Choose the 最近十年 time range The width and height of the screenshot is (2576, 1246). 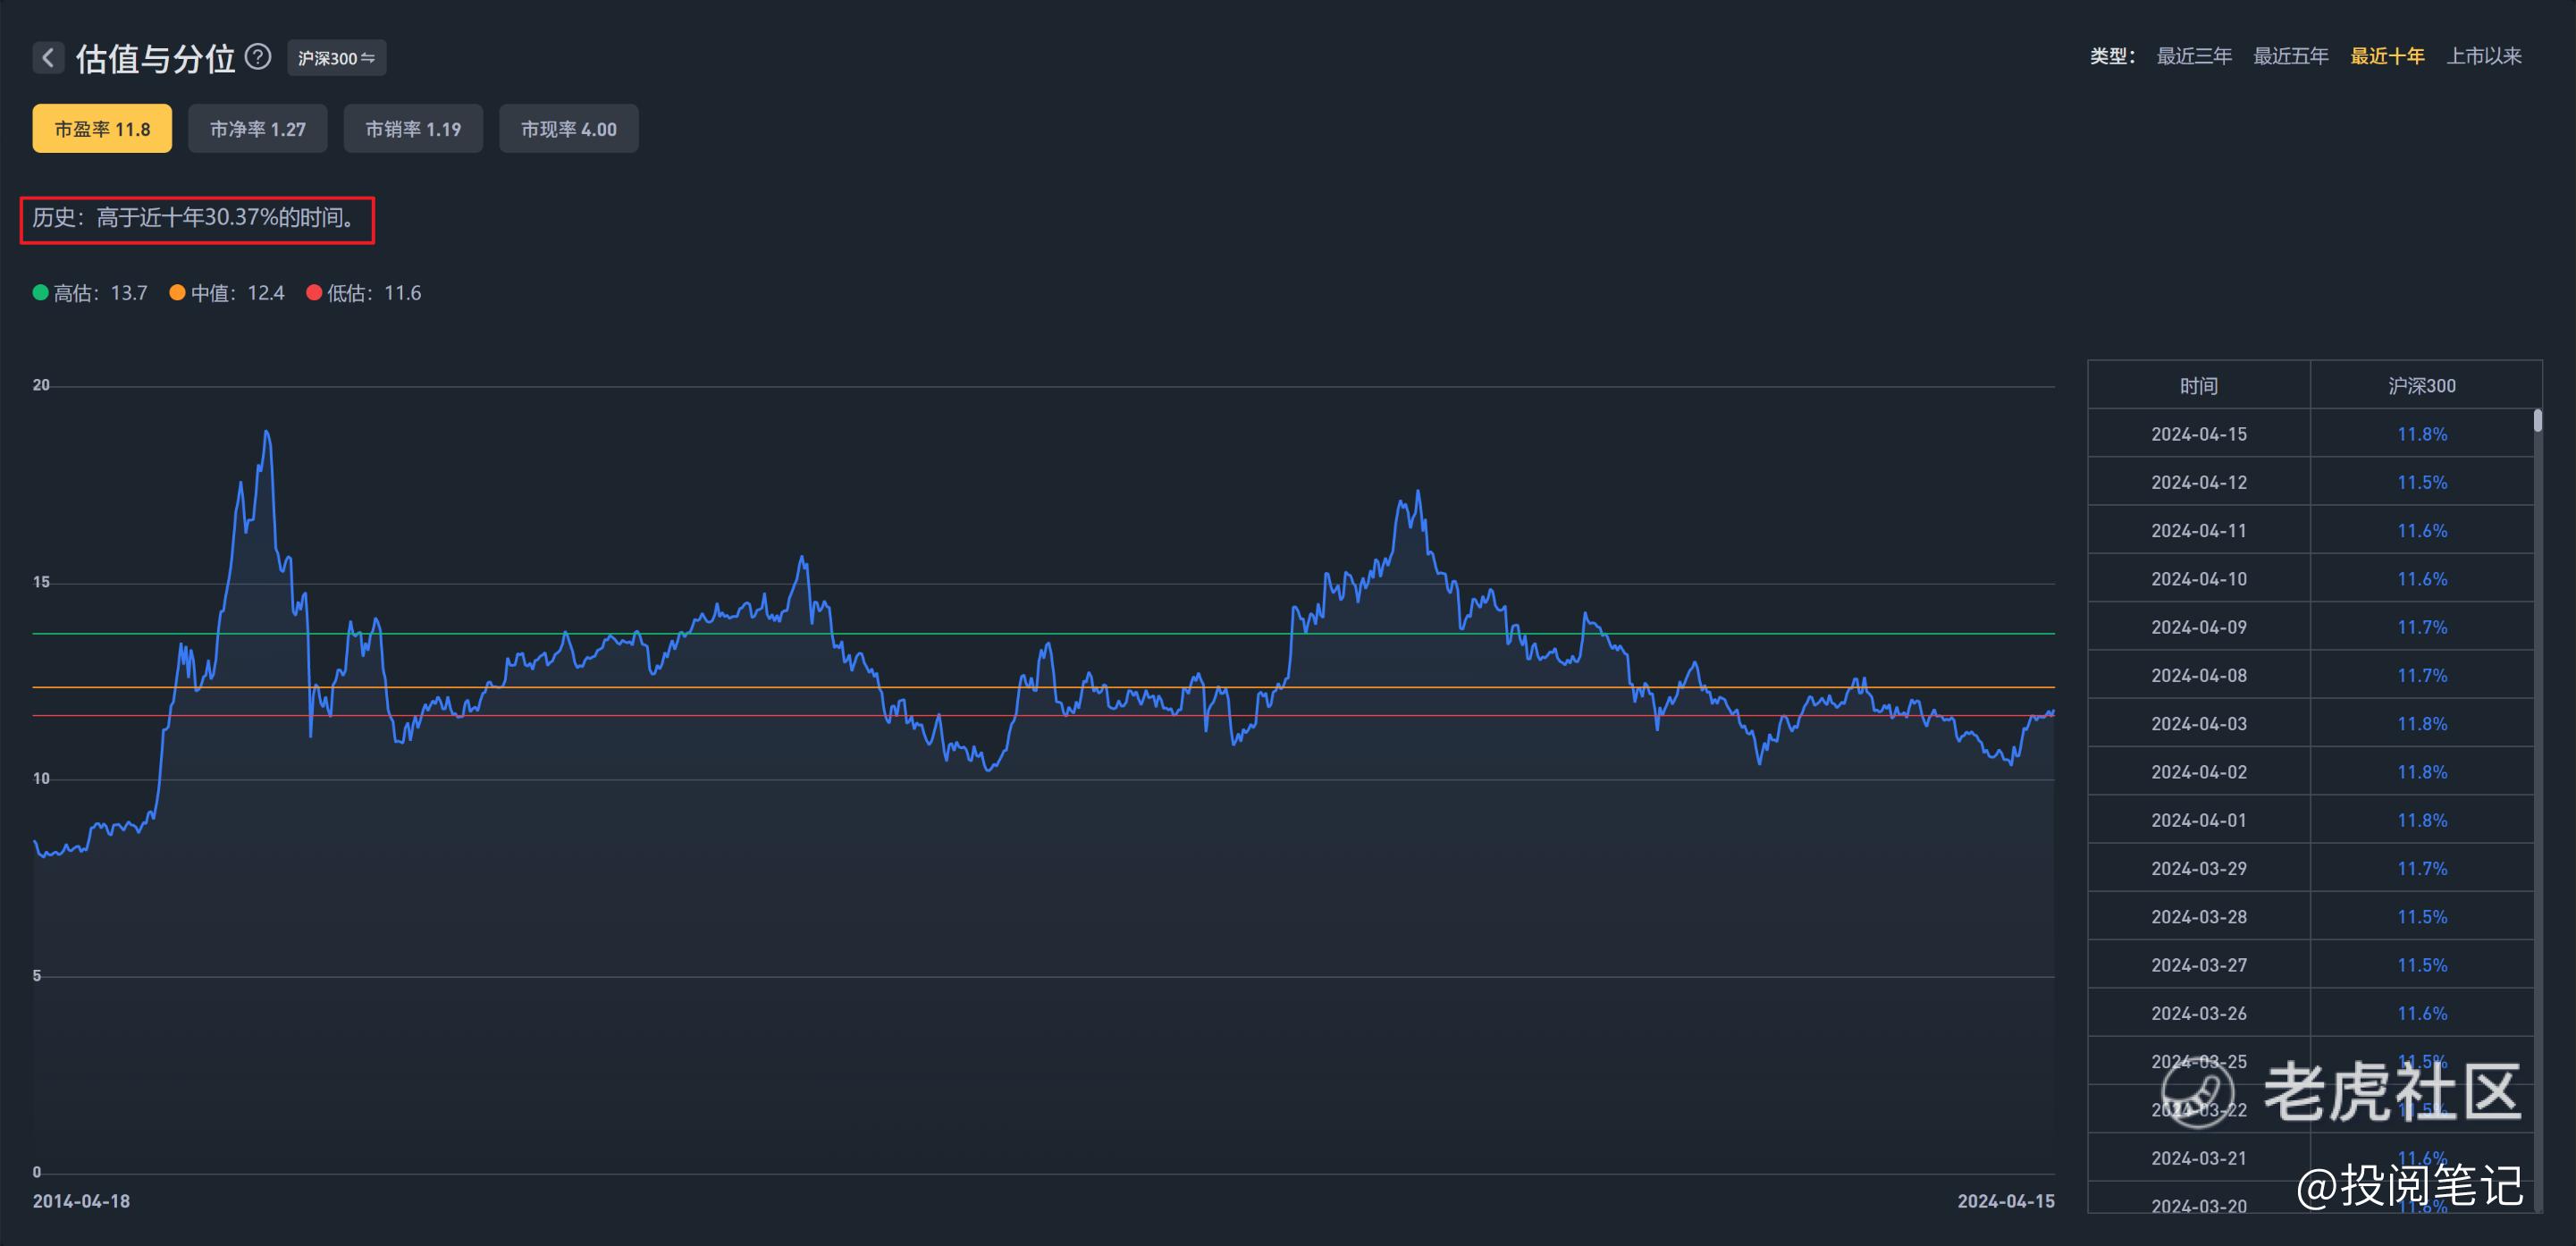click(x=2387, y=56)
